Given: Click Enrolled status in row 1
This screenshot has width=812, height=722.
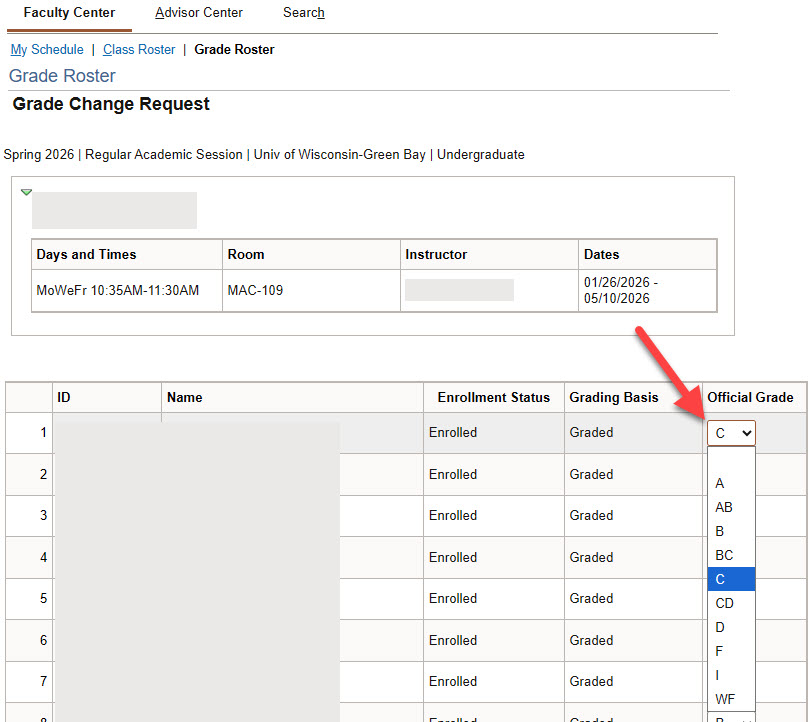Looking at the screenshot, I should click(x=453, y=432).
